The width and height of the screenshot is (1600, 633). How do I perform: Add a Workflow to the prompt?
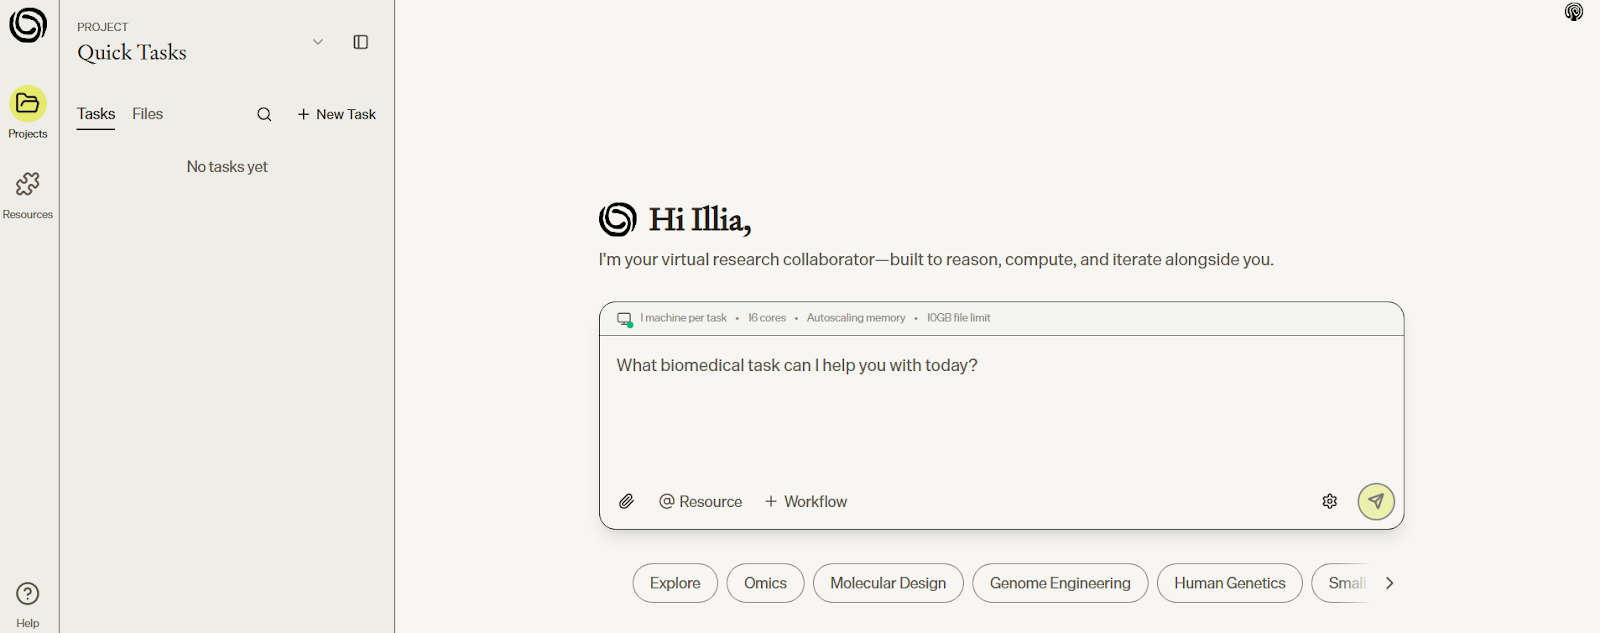pyautogui.click(x=806, y=502)
